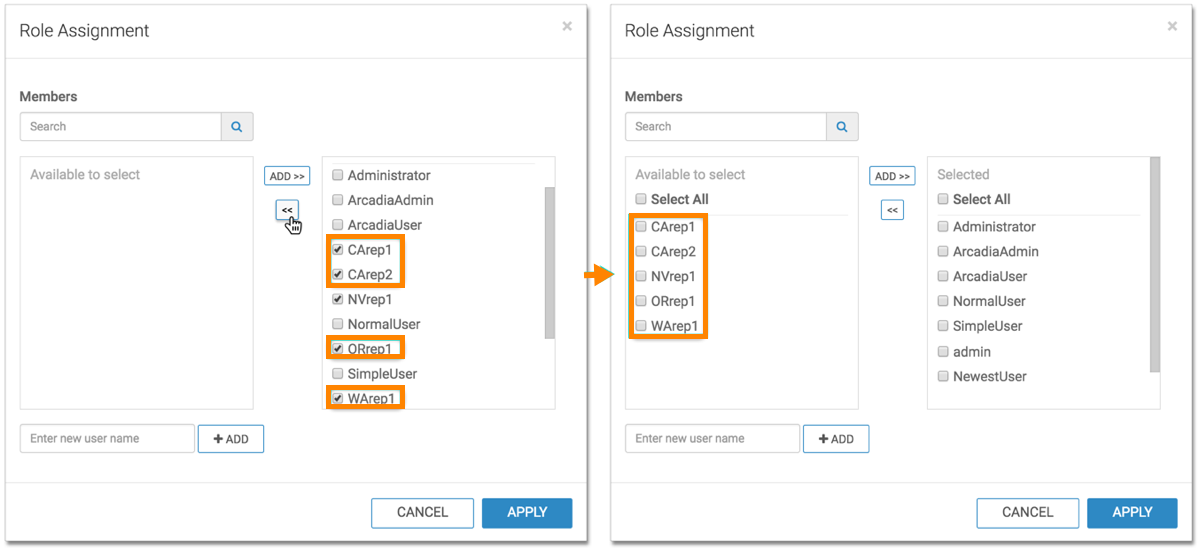Select the admin member checkbox

point(943,352)
